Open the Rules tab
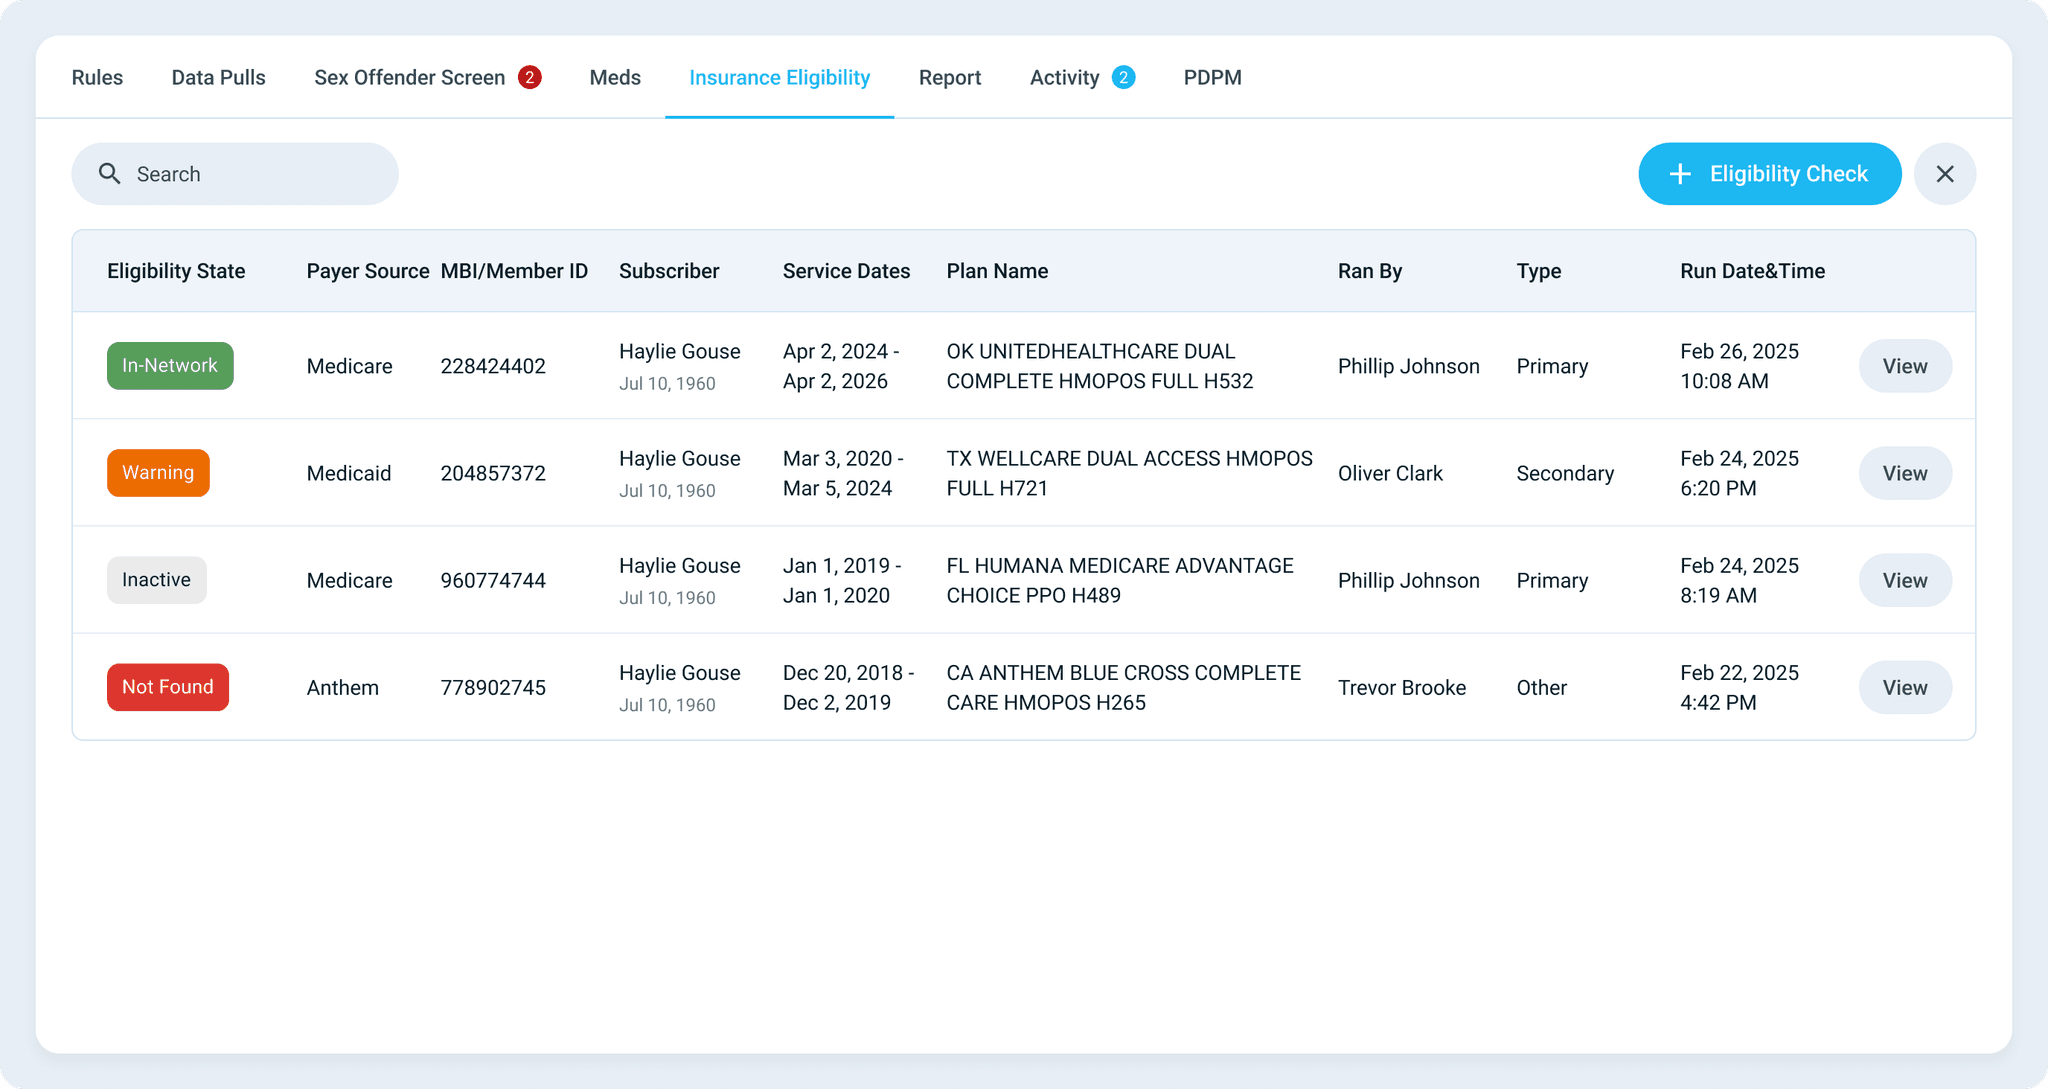Viewport: 2048px width, 1089px height. click(x=97, y=77)
